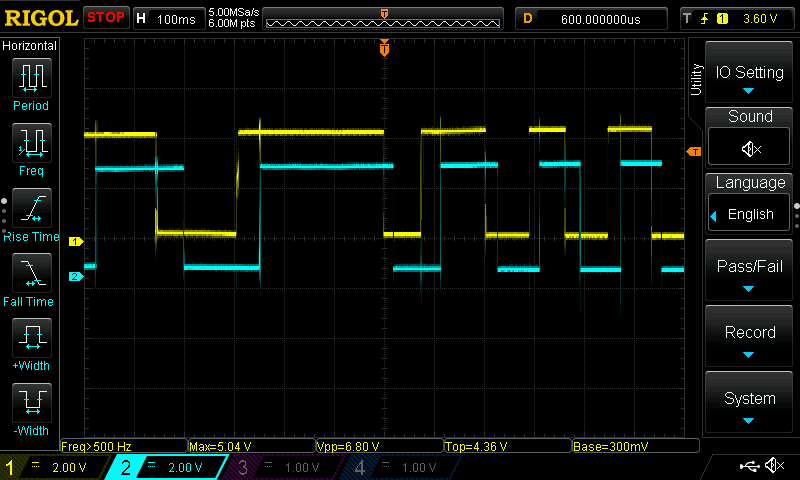This screenshot has width=800, height=480.
Task: Select the Freq measurement icon
Action: click(31, 142)
